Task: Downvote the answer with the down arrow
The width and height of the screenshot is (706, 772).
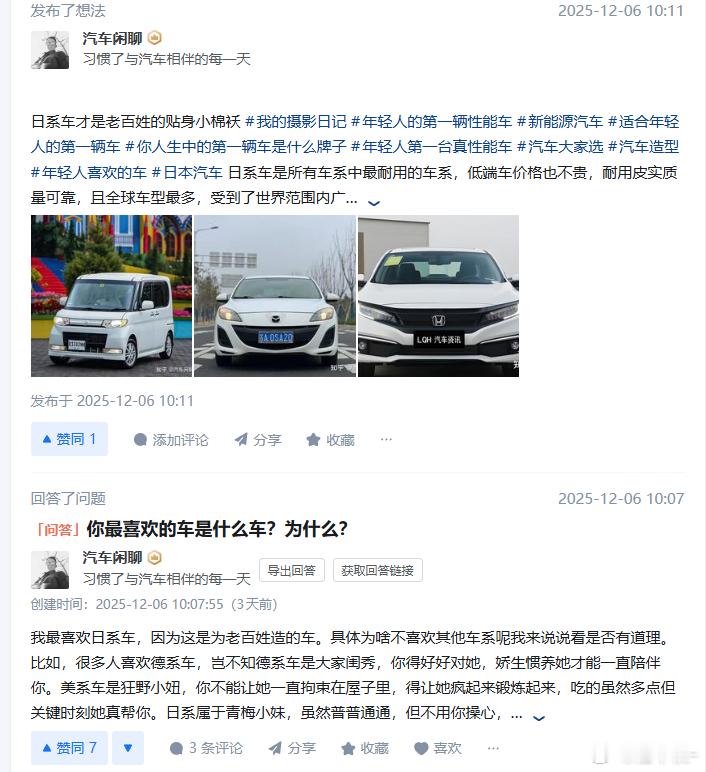Action: (x=128, y=748)
